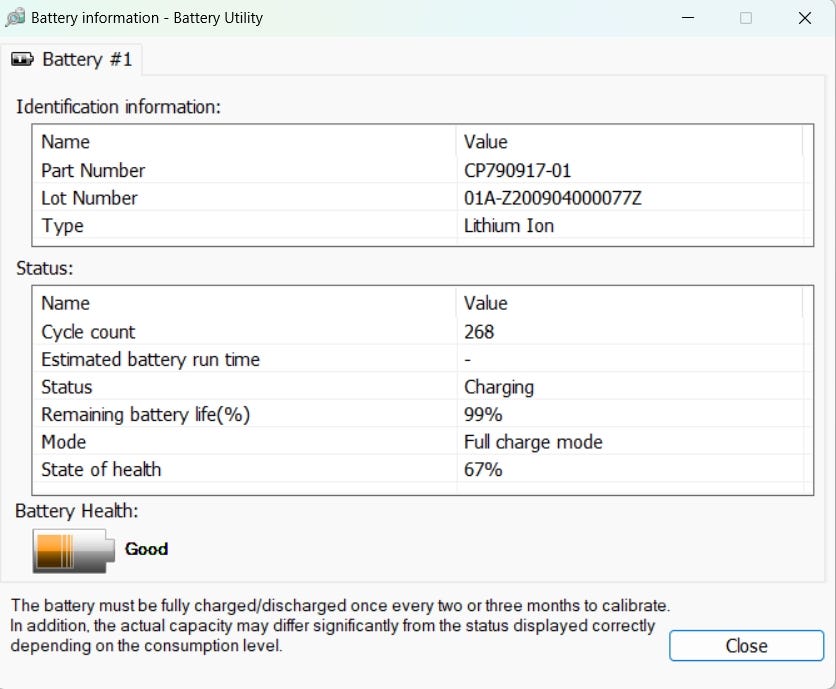
Task: Close the window using the title bar X
Action: (x=804, y=18)
